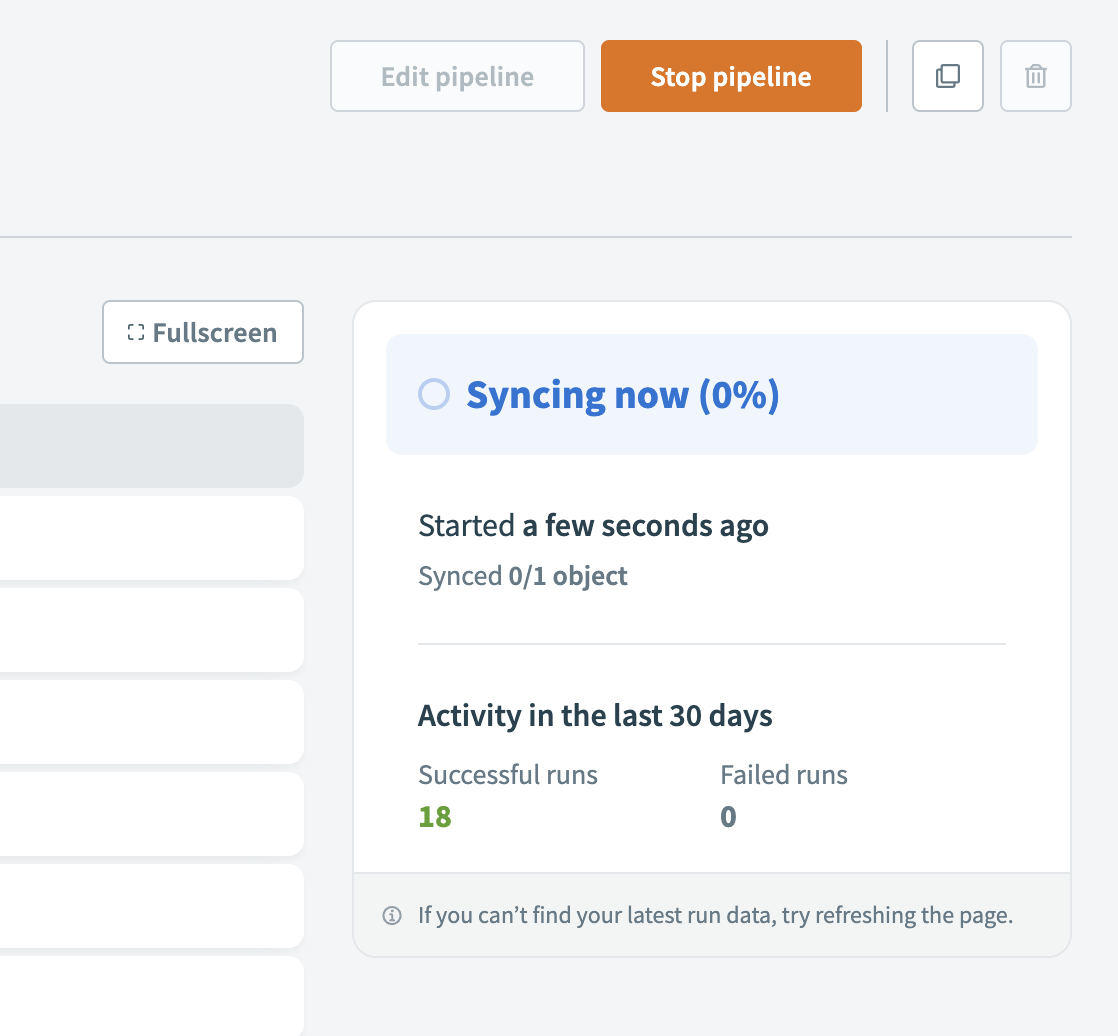Click the 'Failed runs' count of 0
This screenshot has width=1118, height=1036.
point(728,816)
